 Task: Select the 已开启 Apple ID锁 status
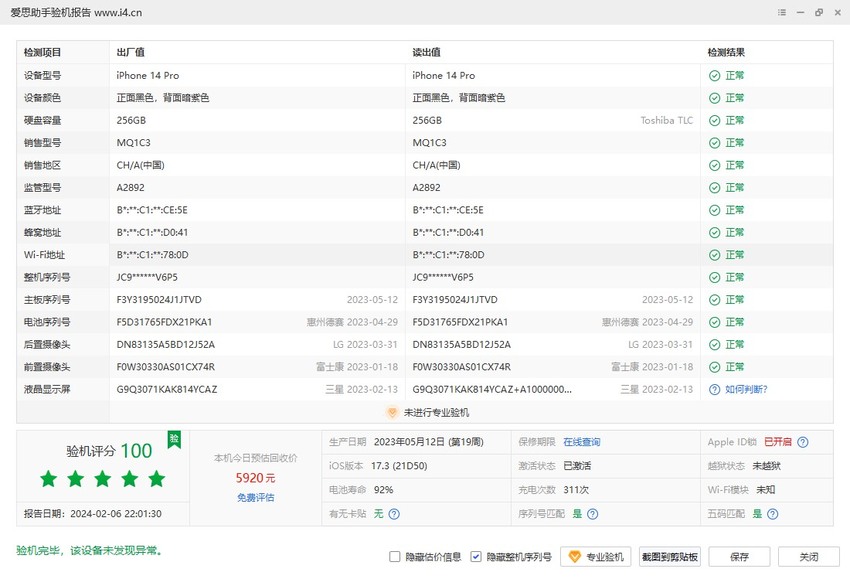click(778, 442)
